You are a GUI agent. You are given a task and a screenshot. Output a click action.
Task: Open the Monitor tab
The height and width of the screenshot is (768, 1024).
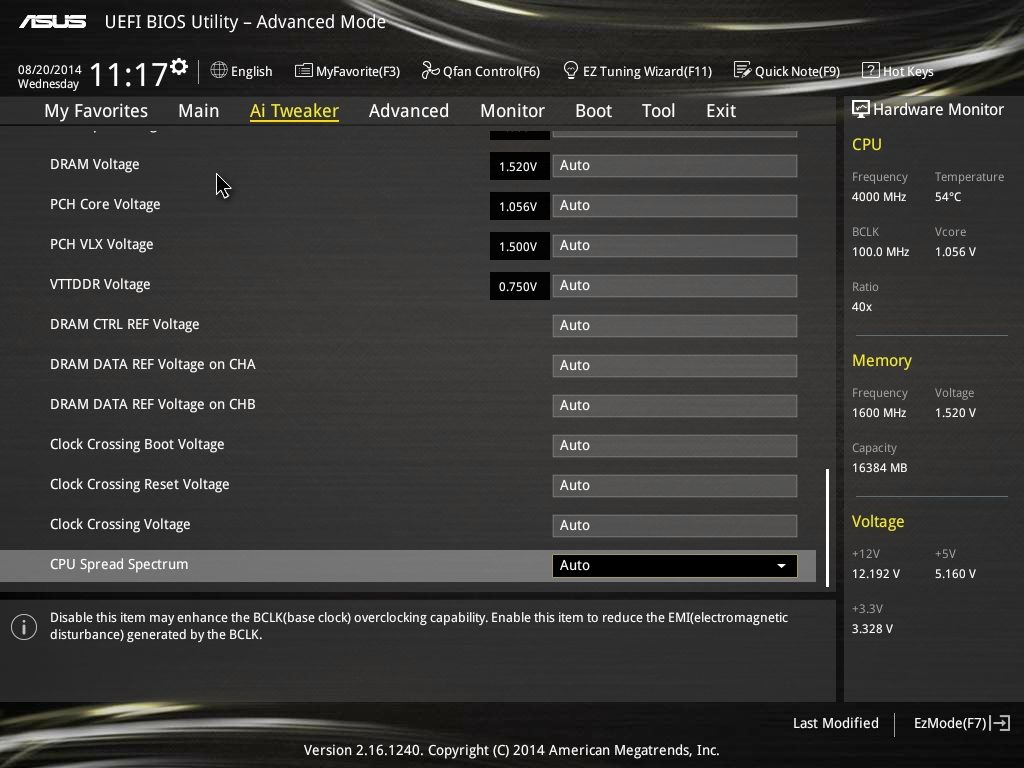click(512, 111)
